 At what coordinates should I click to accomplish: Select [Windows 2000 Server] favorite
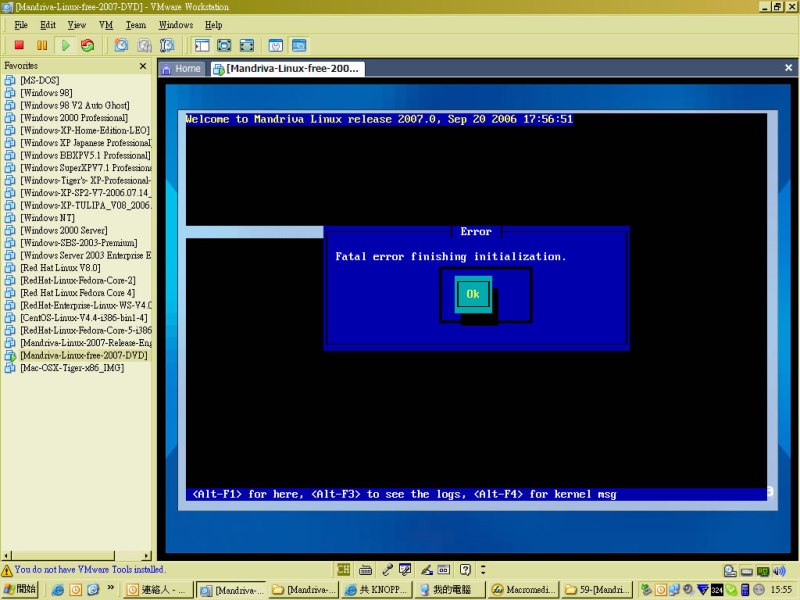point(64,230)
